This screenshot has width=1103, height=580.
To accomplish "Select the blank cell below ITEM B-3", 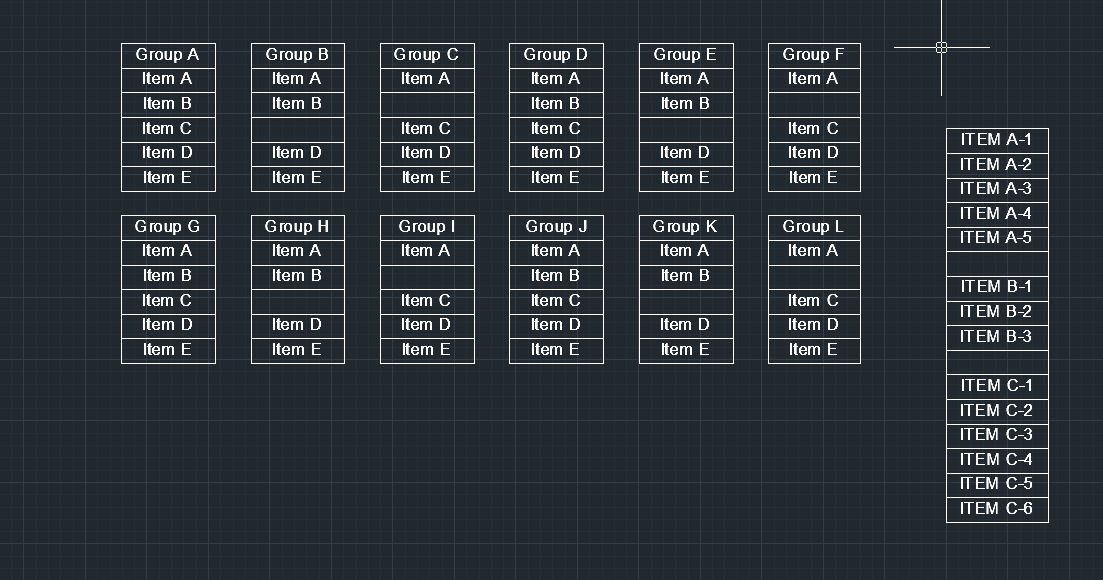I will pos(997,362).
